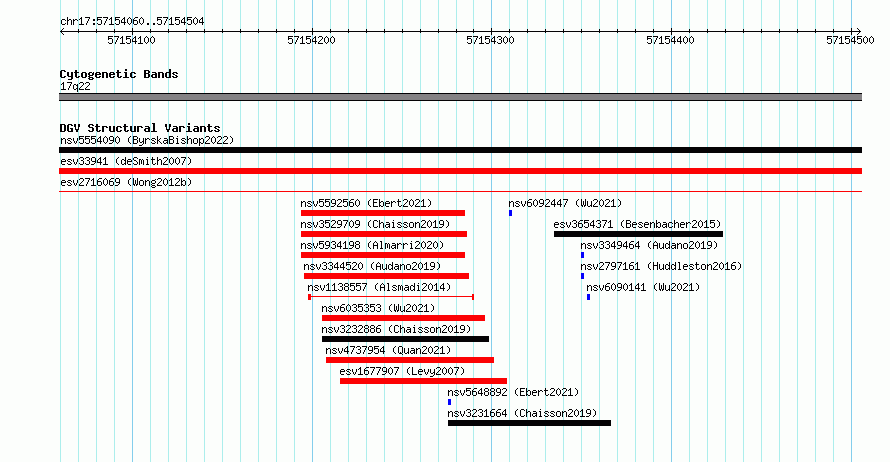Open nsv6035353 (Wu2021) label
Viewport: 890px width, 462px height.
378,308
